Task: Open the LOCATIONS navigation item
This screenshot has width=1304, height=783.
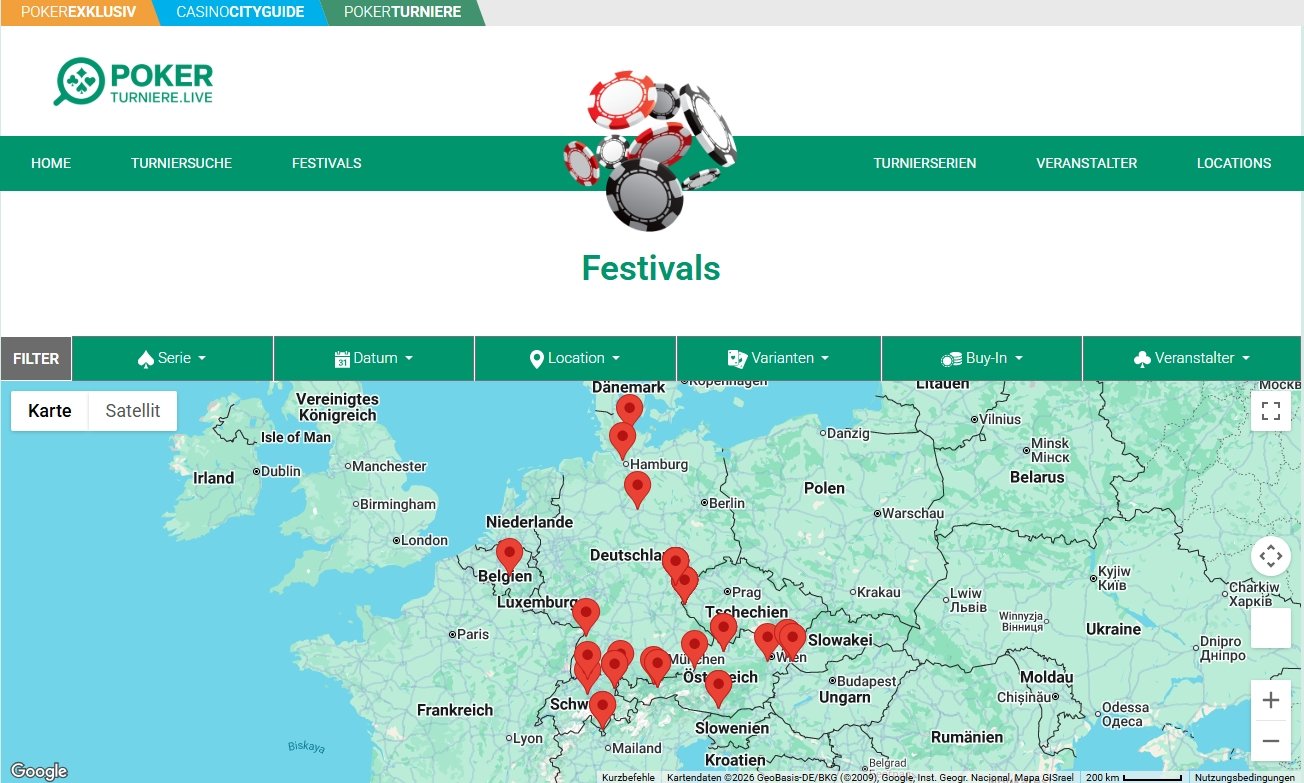Action: pos(1234,163)
